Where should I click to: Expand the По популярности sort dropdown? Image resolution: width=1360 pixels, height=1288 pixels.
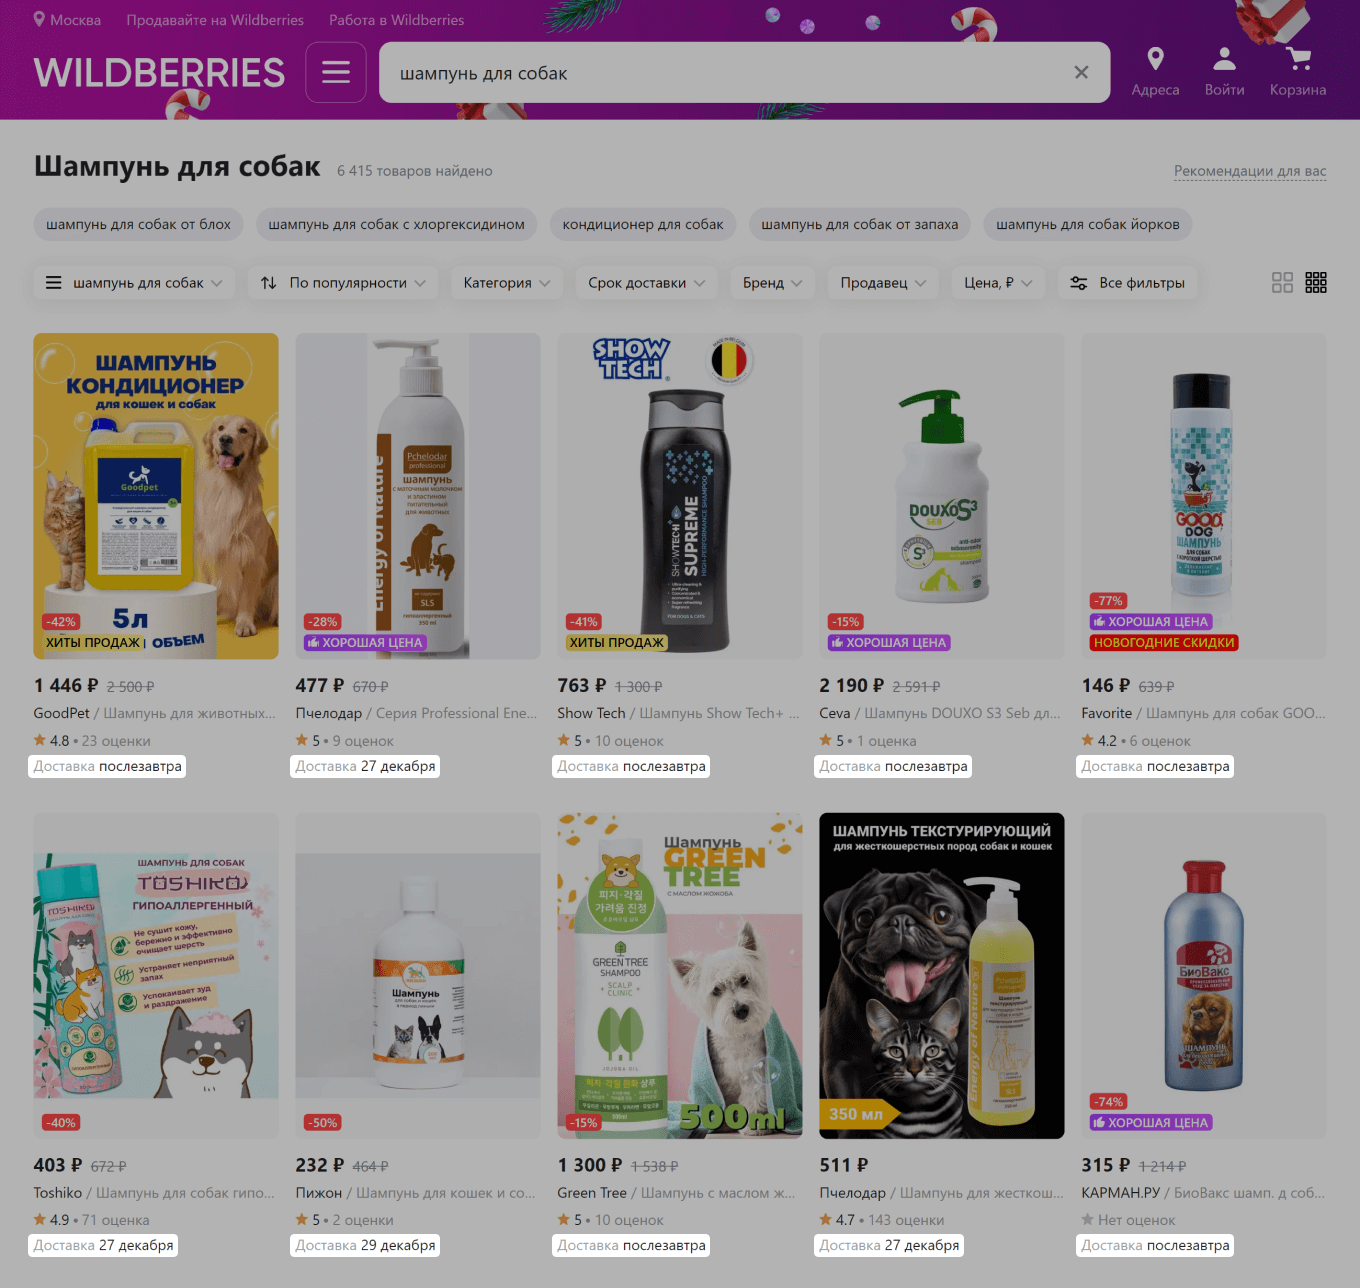click(x=343, y=283)
